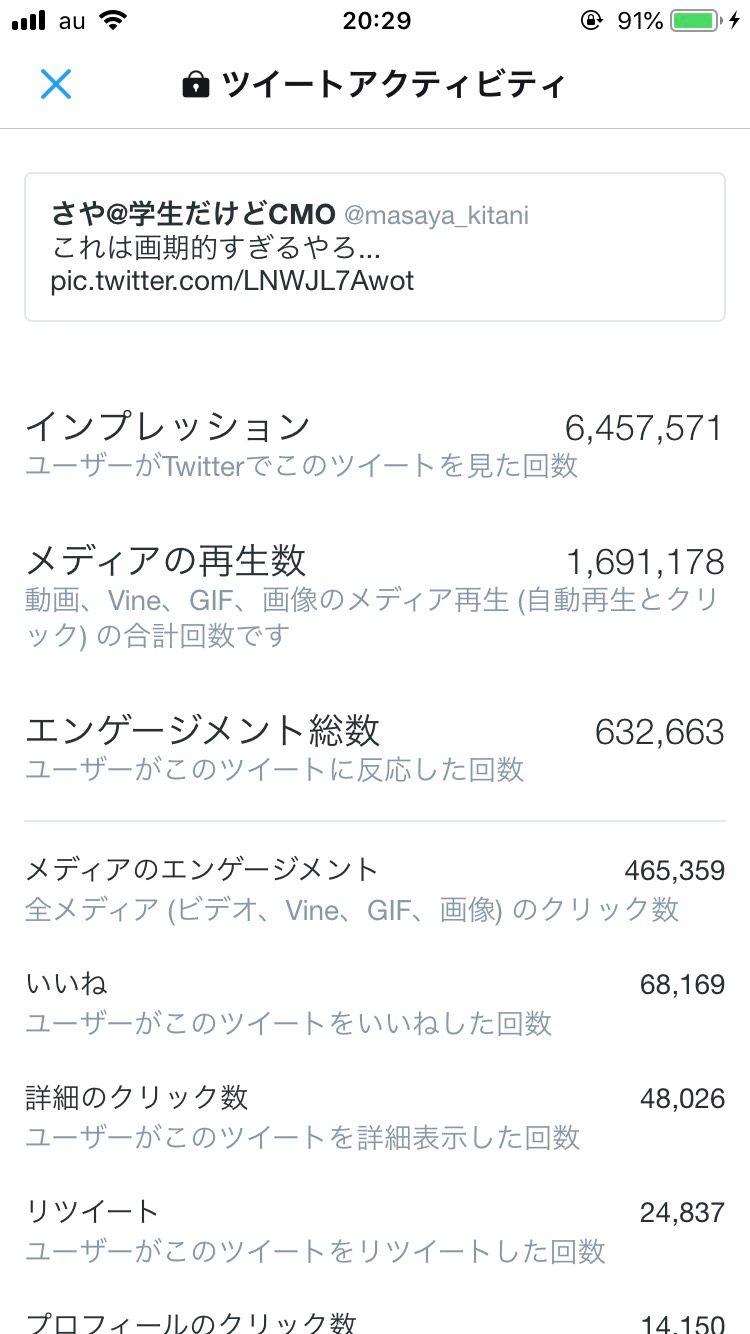Tap the リツイート count 24,837
750x1334 pixels.
coord(682,1213)
